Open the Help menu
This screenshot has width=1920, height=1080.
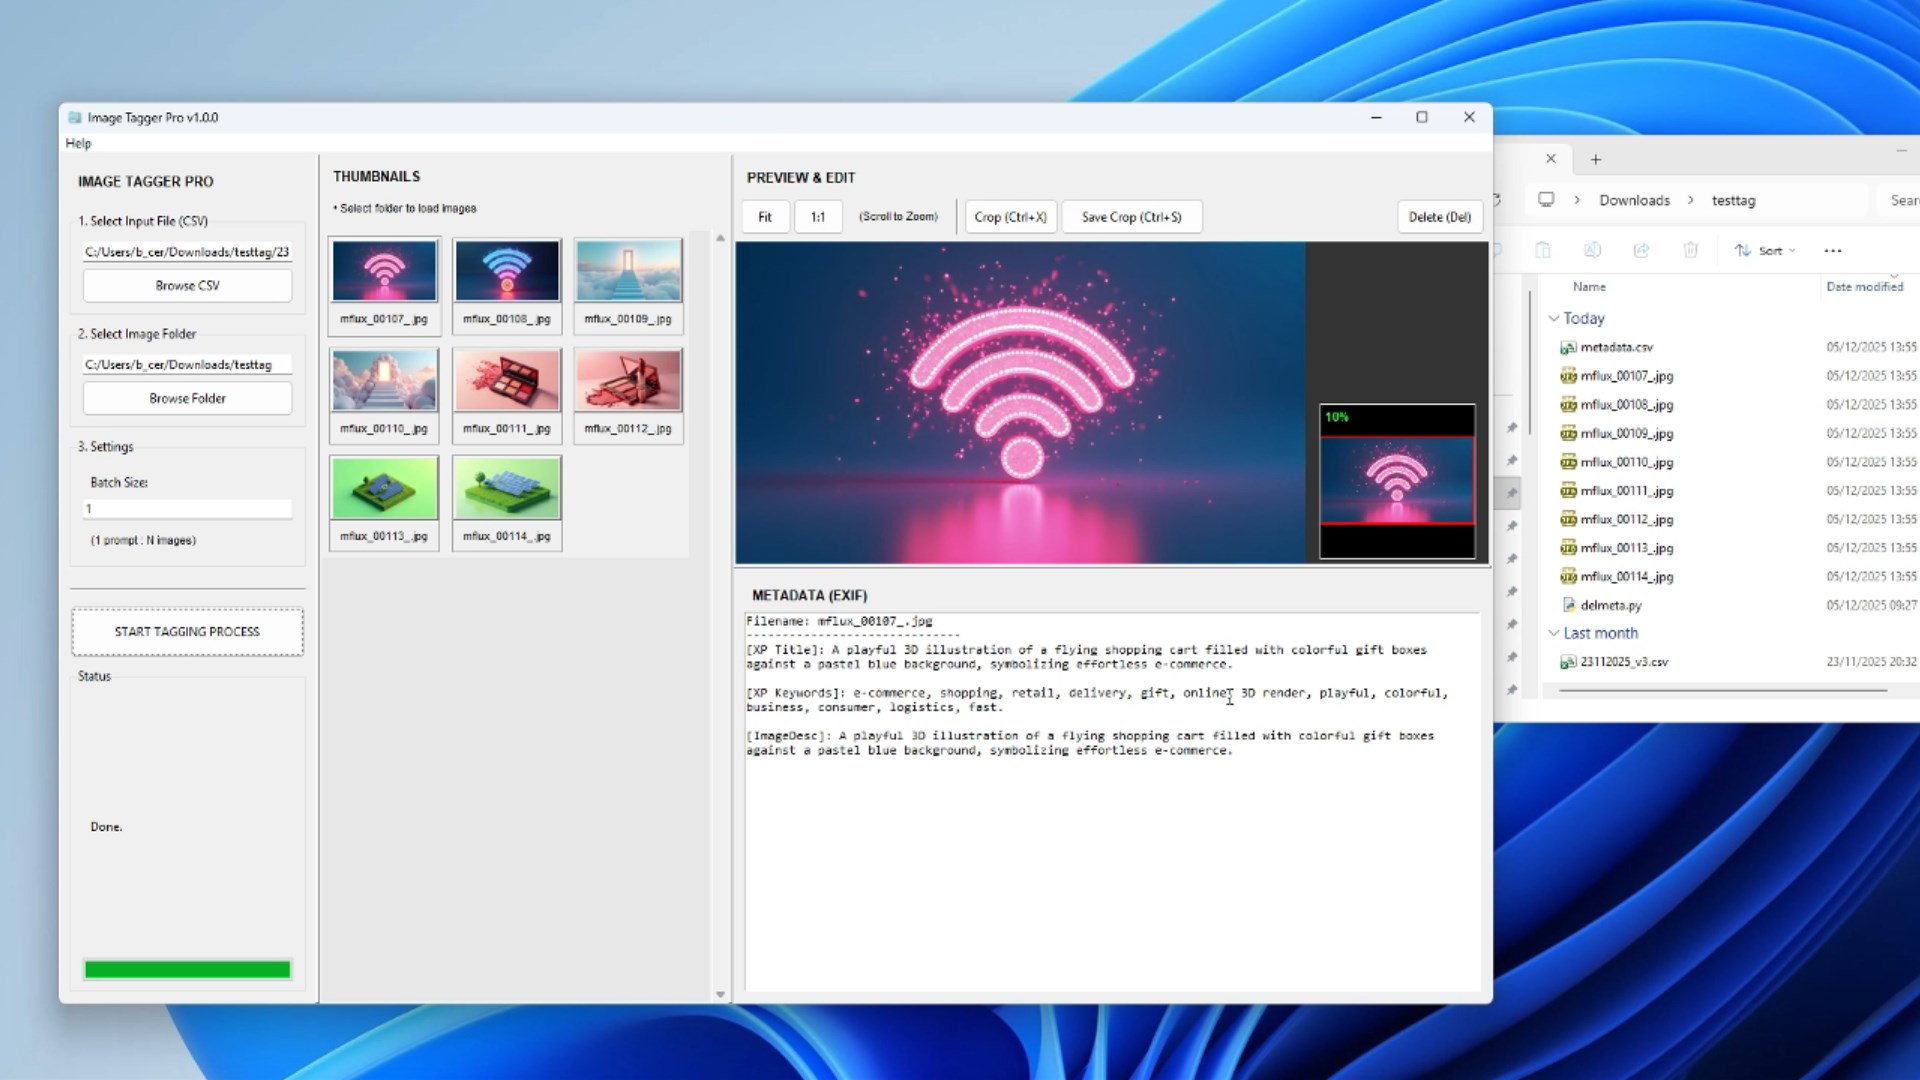click(x=78, y=143)
